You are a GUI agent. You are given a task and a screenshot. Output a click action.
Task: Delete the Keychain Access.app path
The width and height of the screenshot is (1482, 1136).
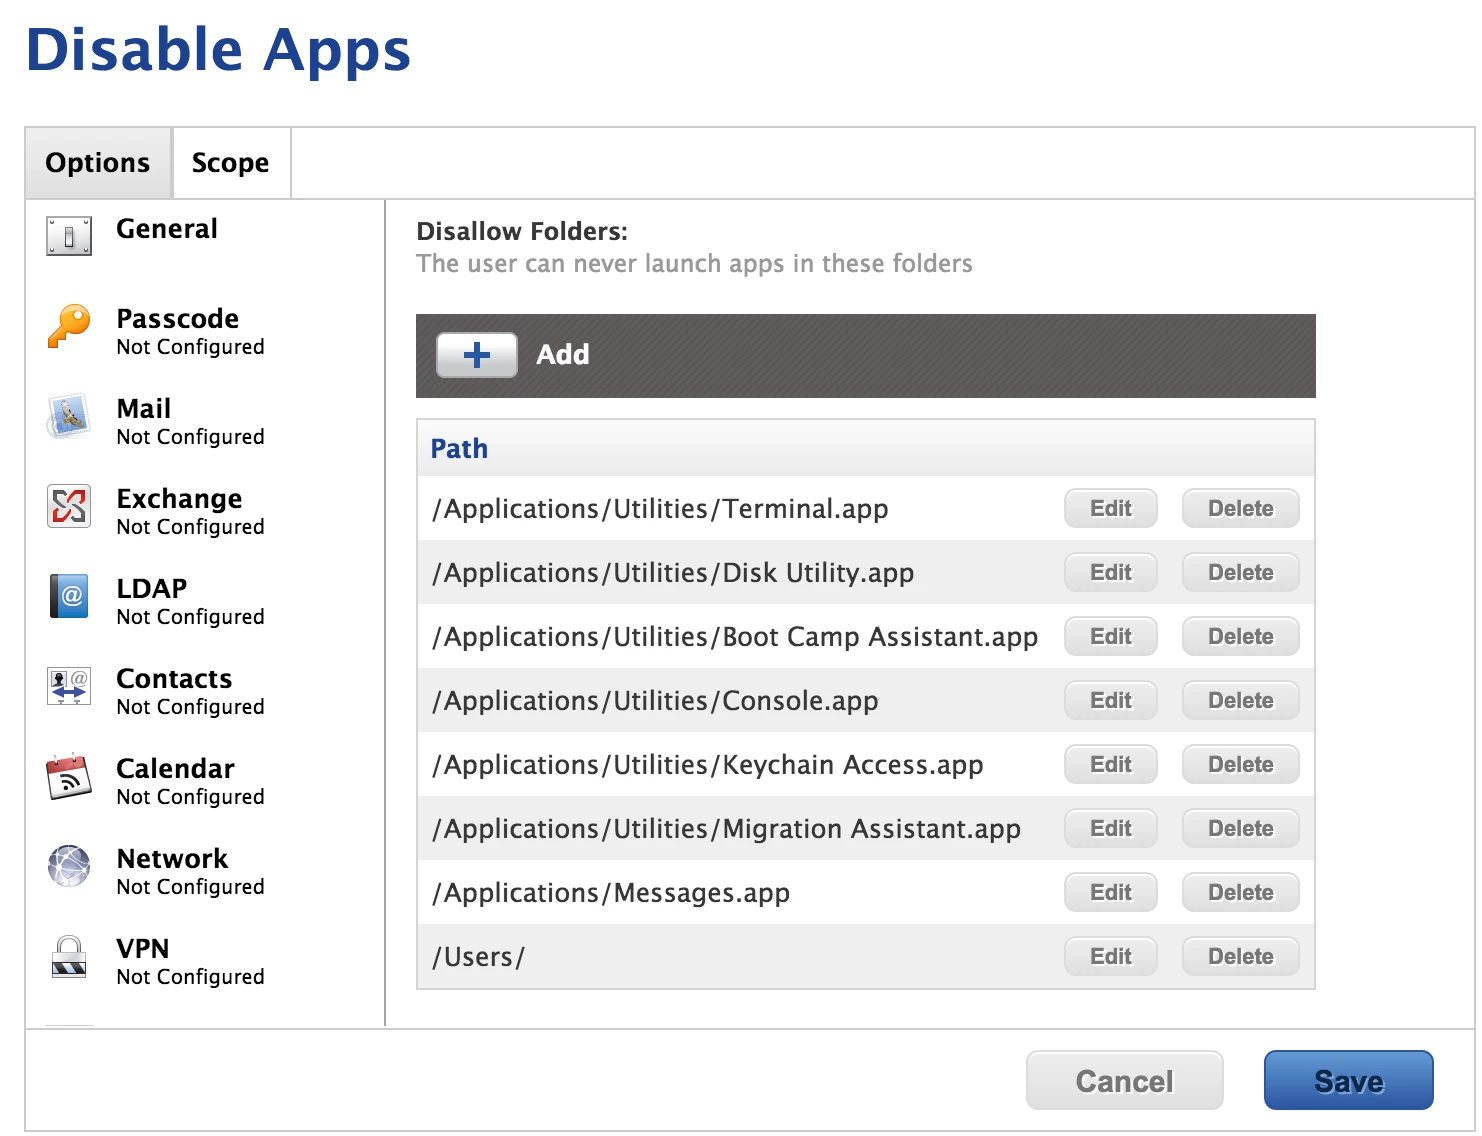click(1241, 764)
